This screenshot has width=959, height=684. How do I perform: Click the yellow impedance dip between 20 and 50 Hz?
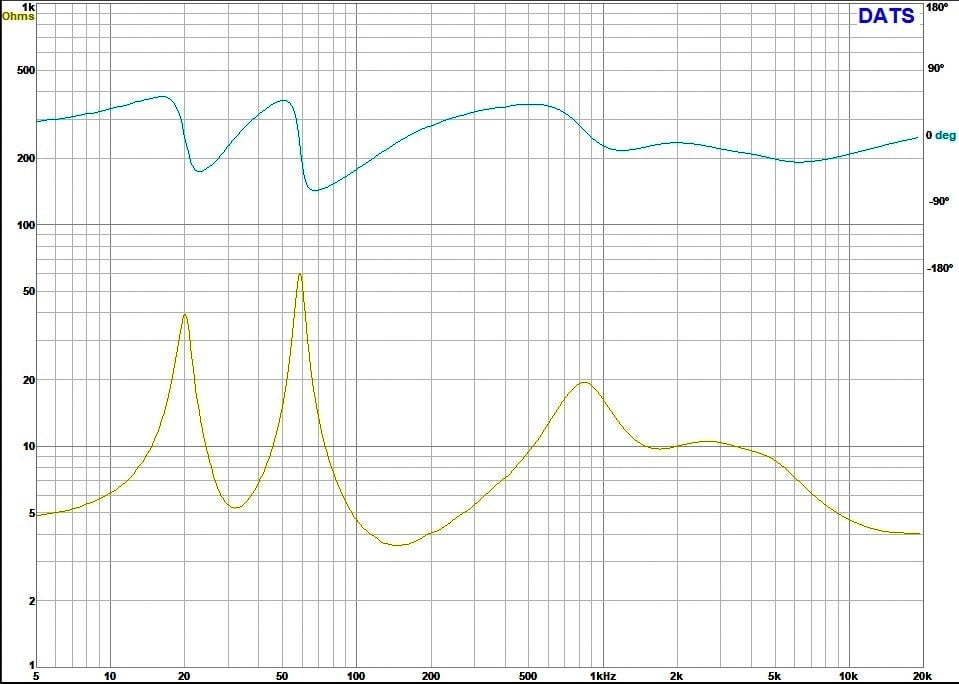click(x=235, y=508)
